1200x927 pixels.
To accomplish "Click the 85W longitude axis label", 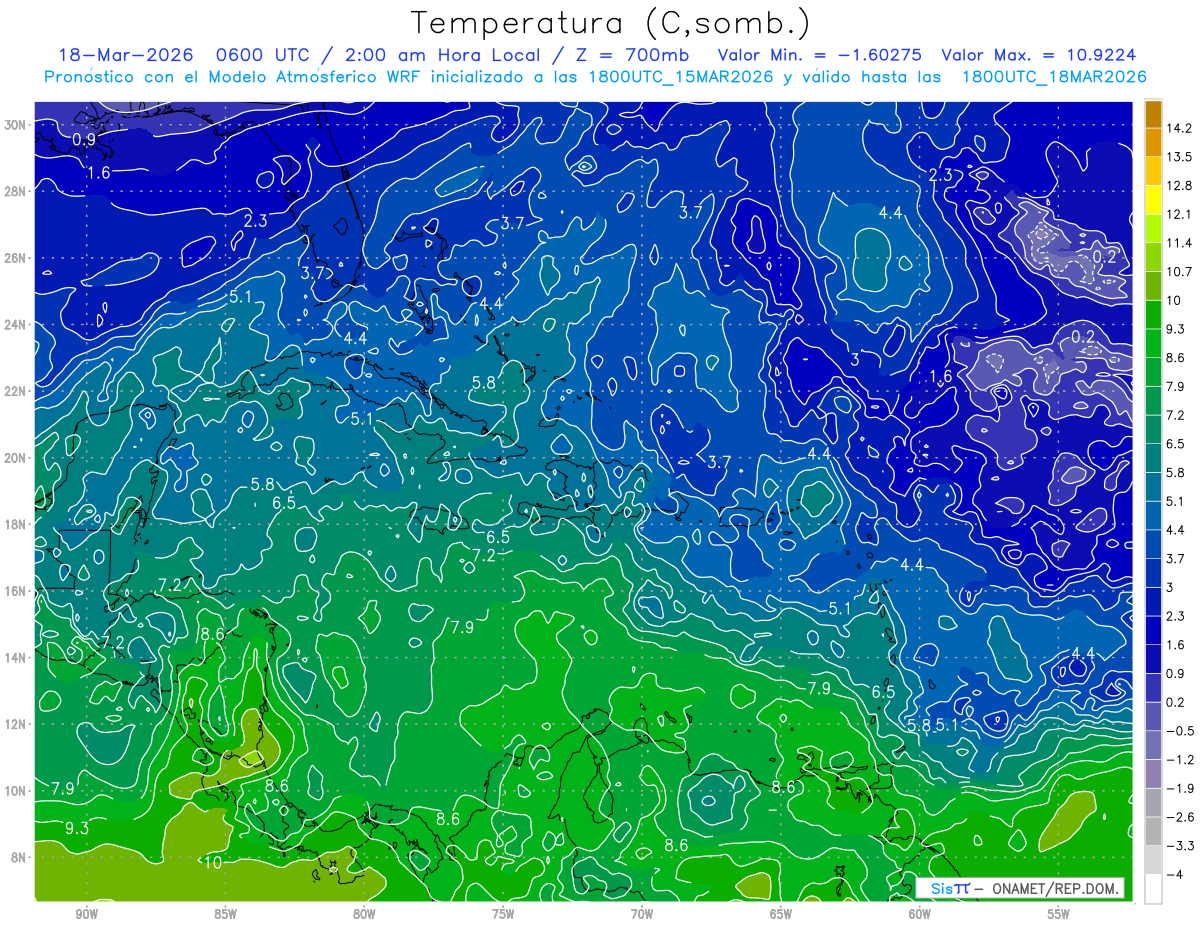I will pyautogui.click(x=225, y=913).
